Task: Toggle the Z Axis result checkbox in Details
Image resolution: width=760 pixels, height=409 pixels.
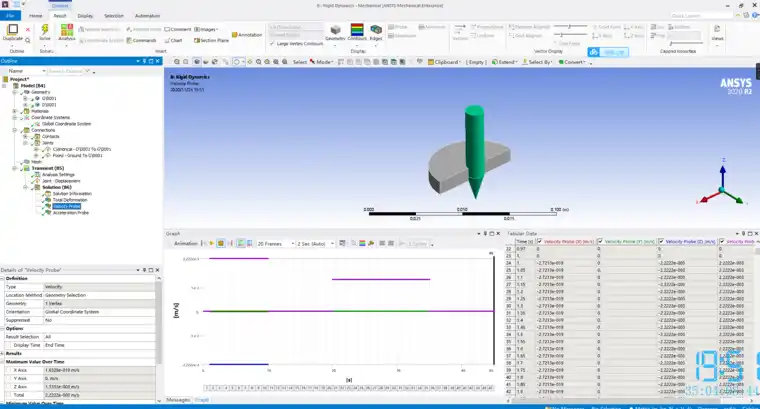Action: [9, 387]
